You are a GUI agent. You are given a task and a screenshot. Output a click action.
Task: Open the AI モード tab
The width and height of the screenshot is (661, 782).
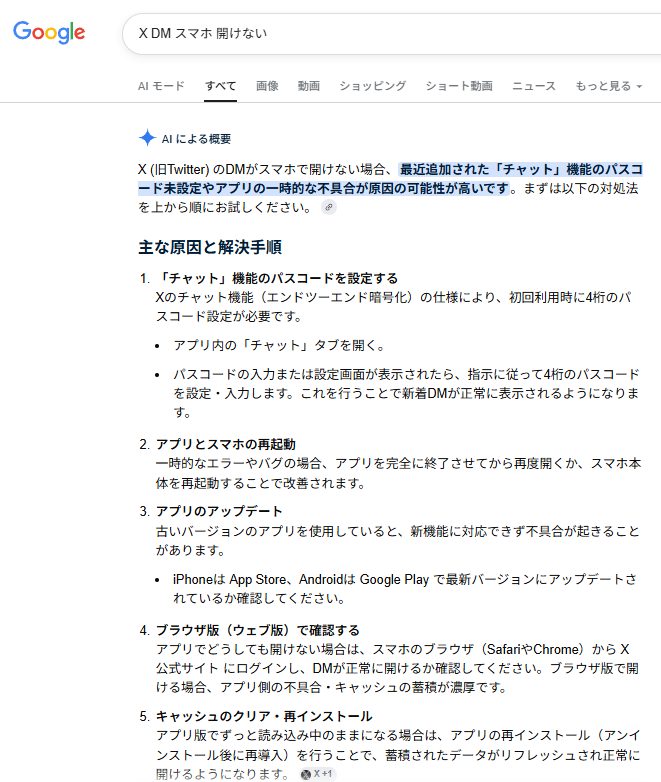(x=161, y=86)
